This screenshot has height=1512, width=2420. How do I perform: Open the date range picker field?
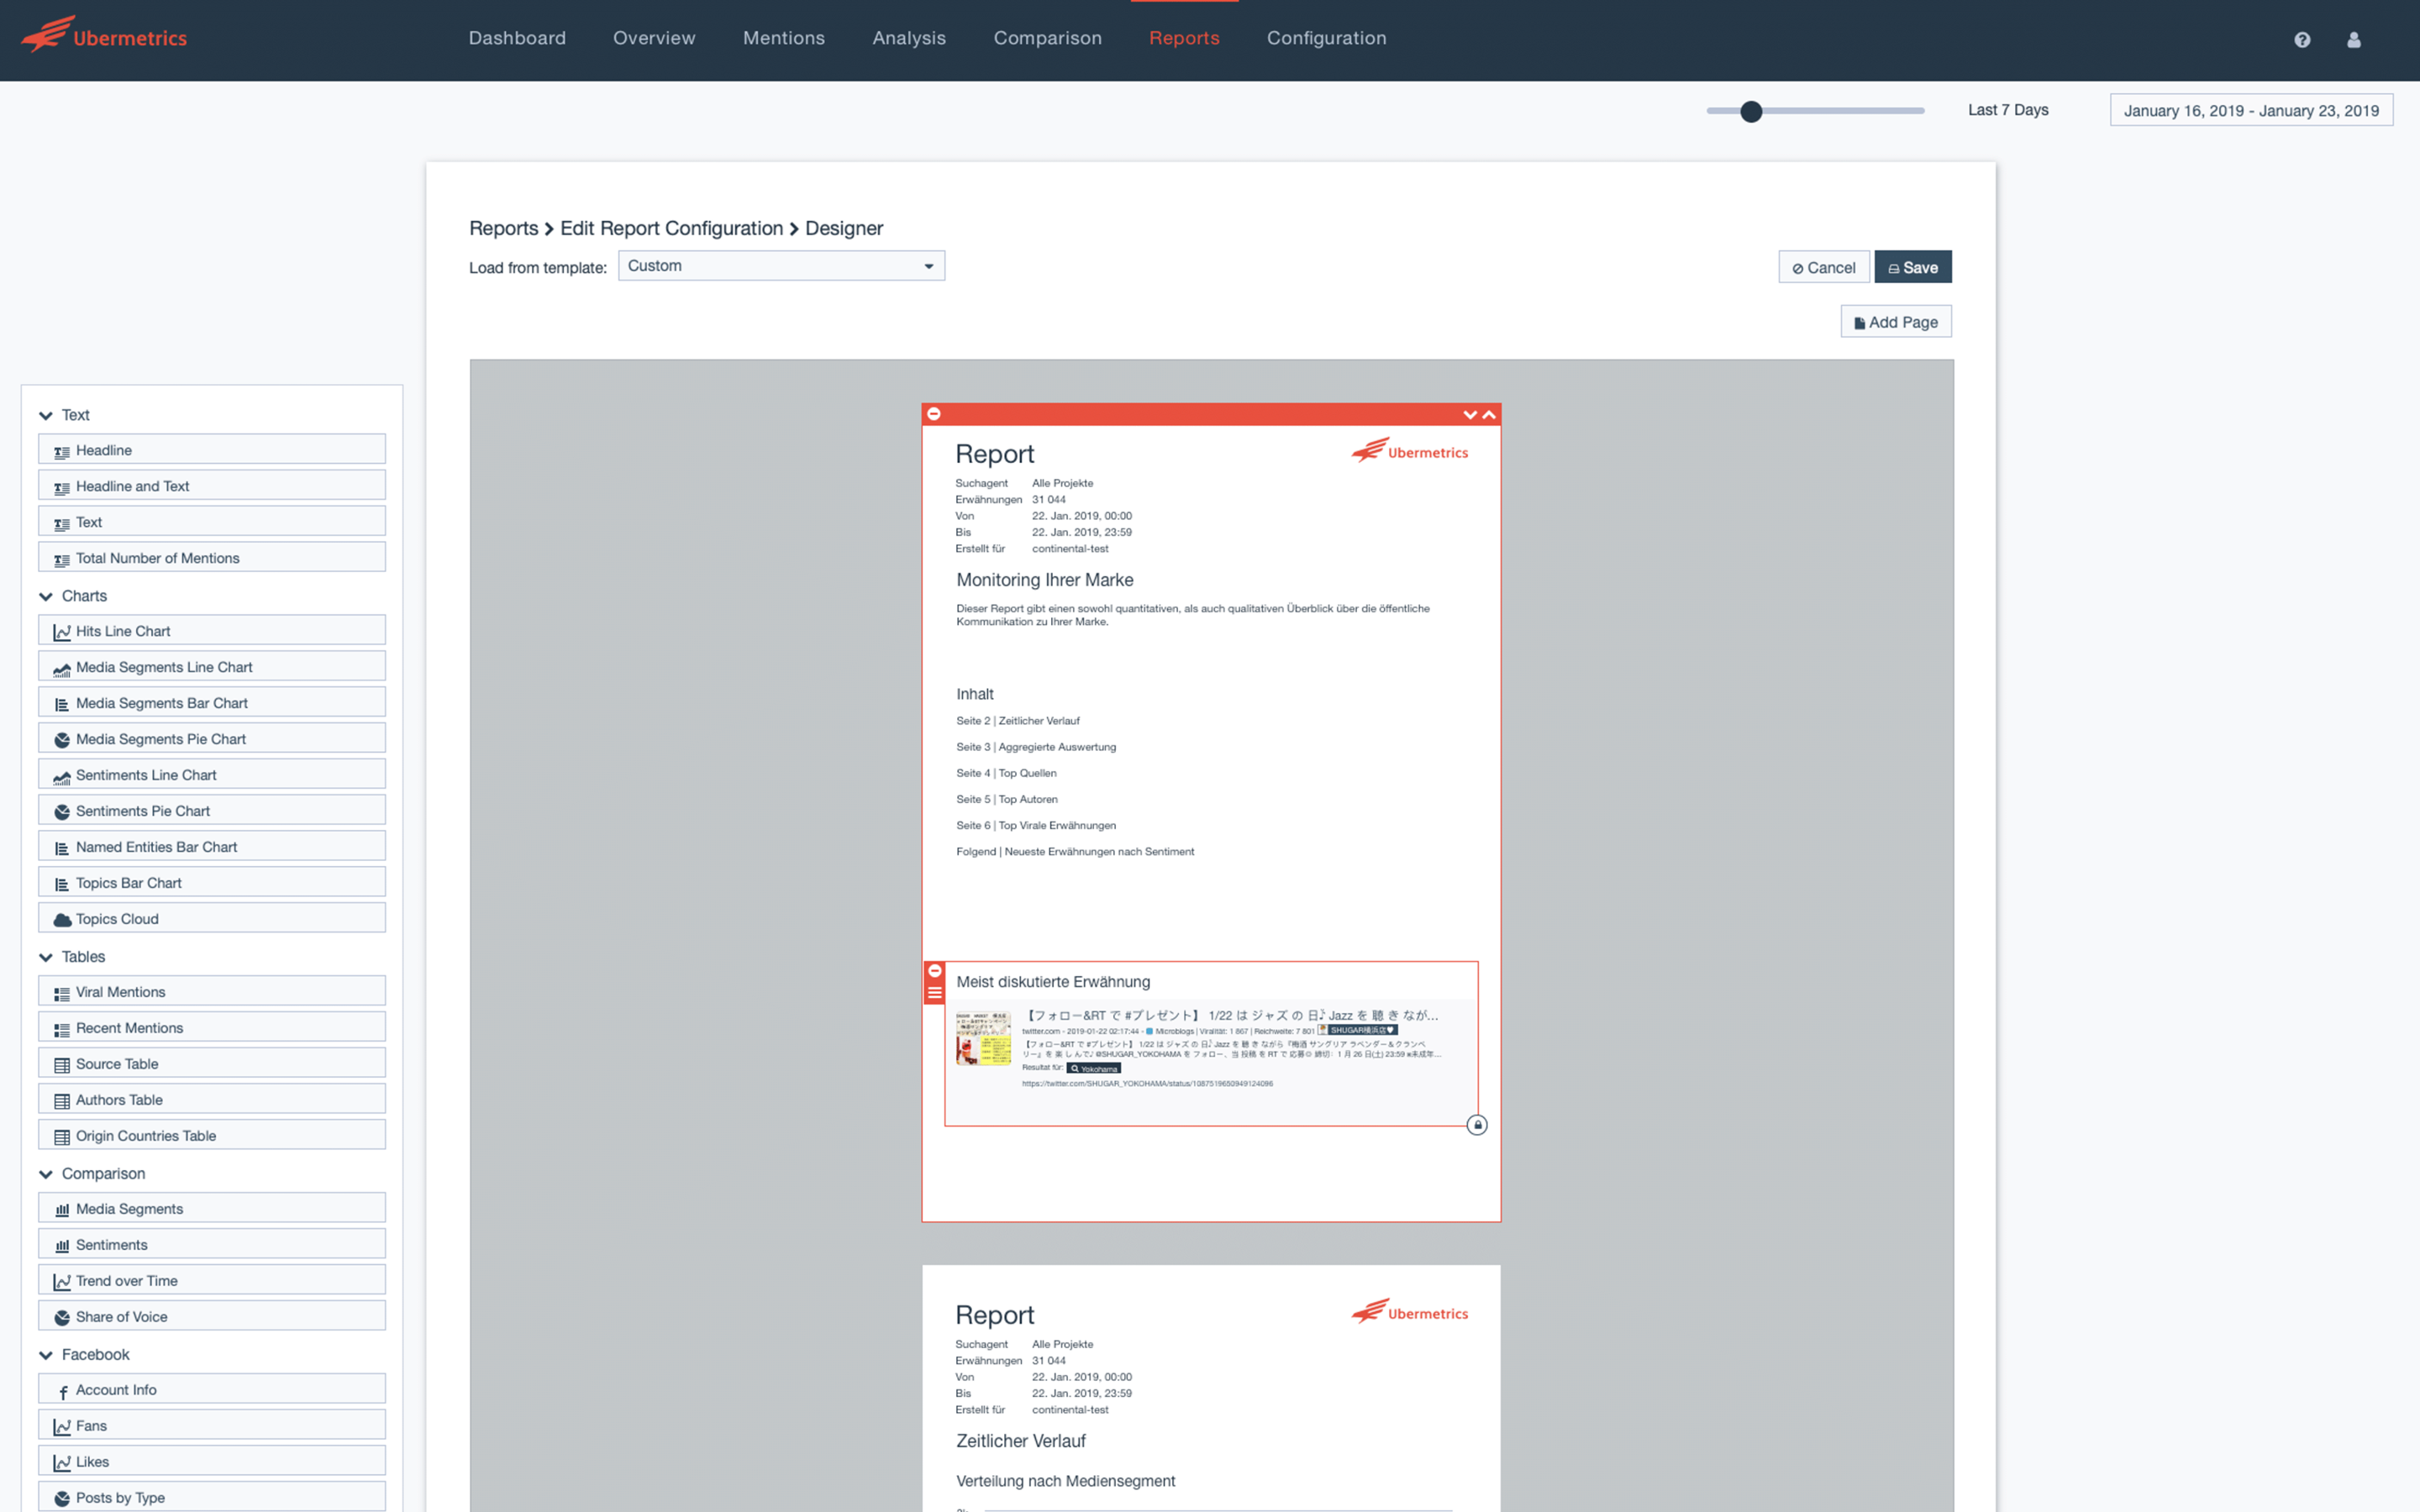pos(2251,110)
